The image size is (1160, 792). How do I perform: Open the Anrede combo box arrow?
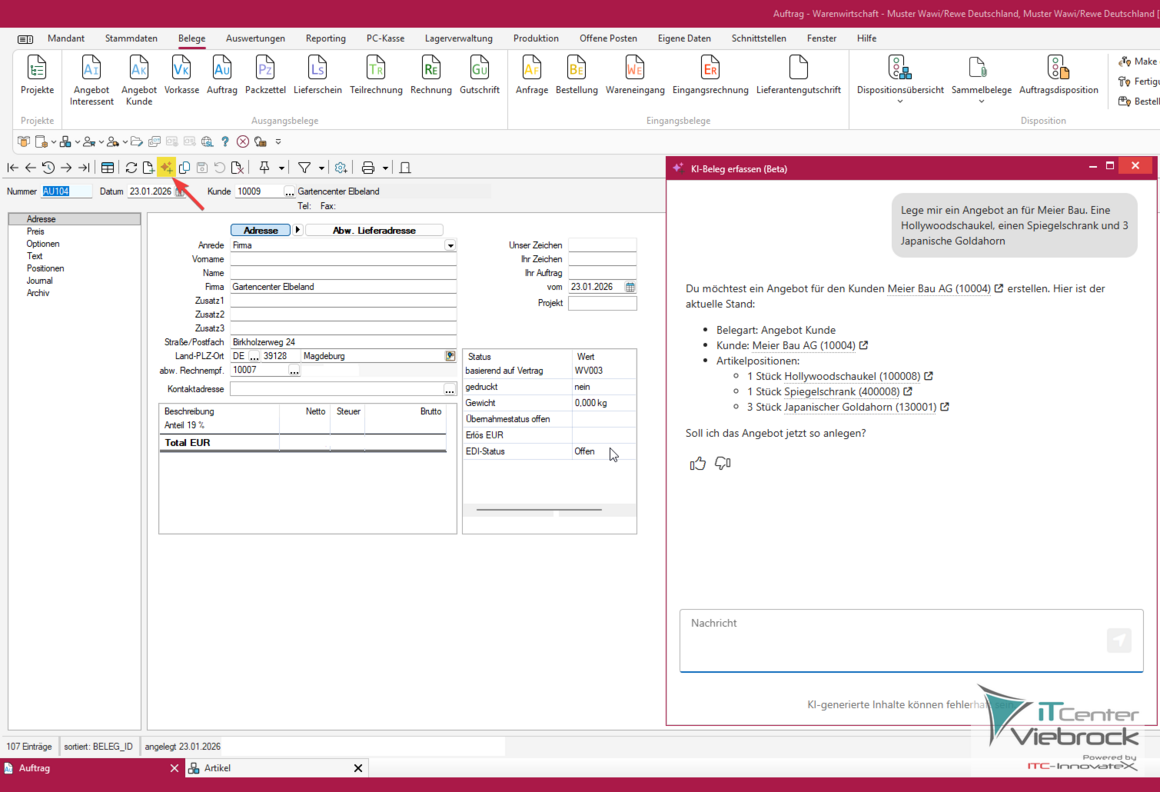(450, 246)
